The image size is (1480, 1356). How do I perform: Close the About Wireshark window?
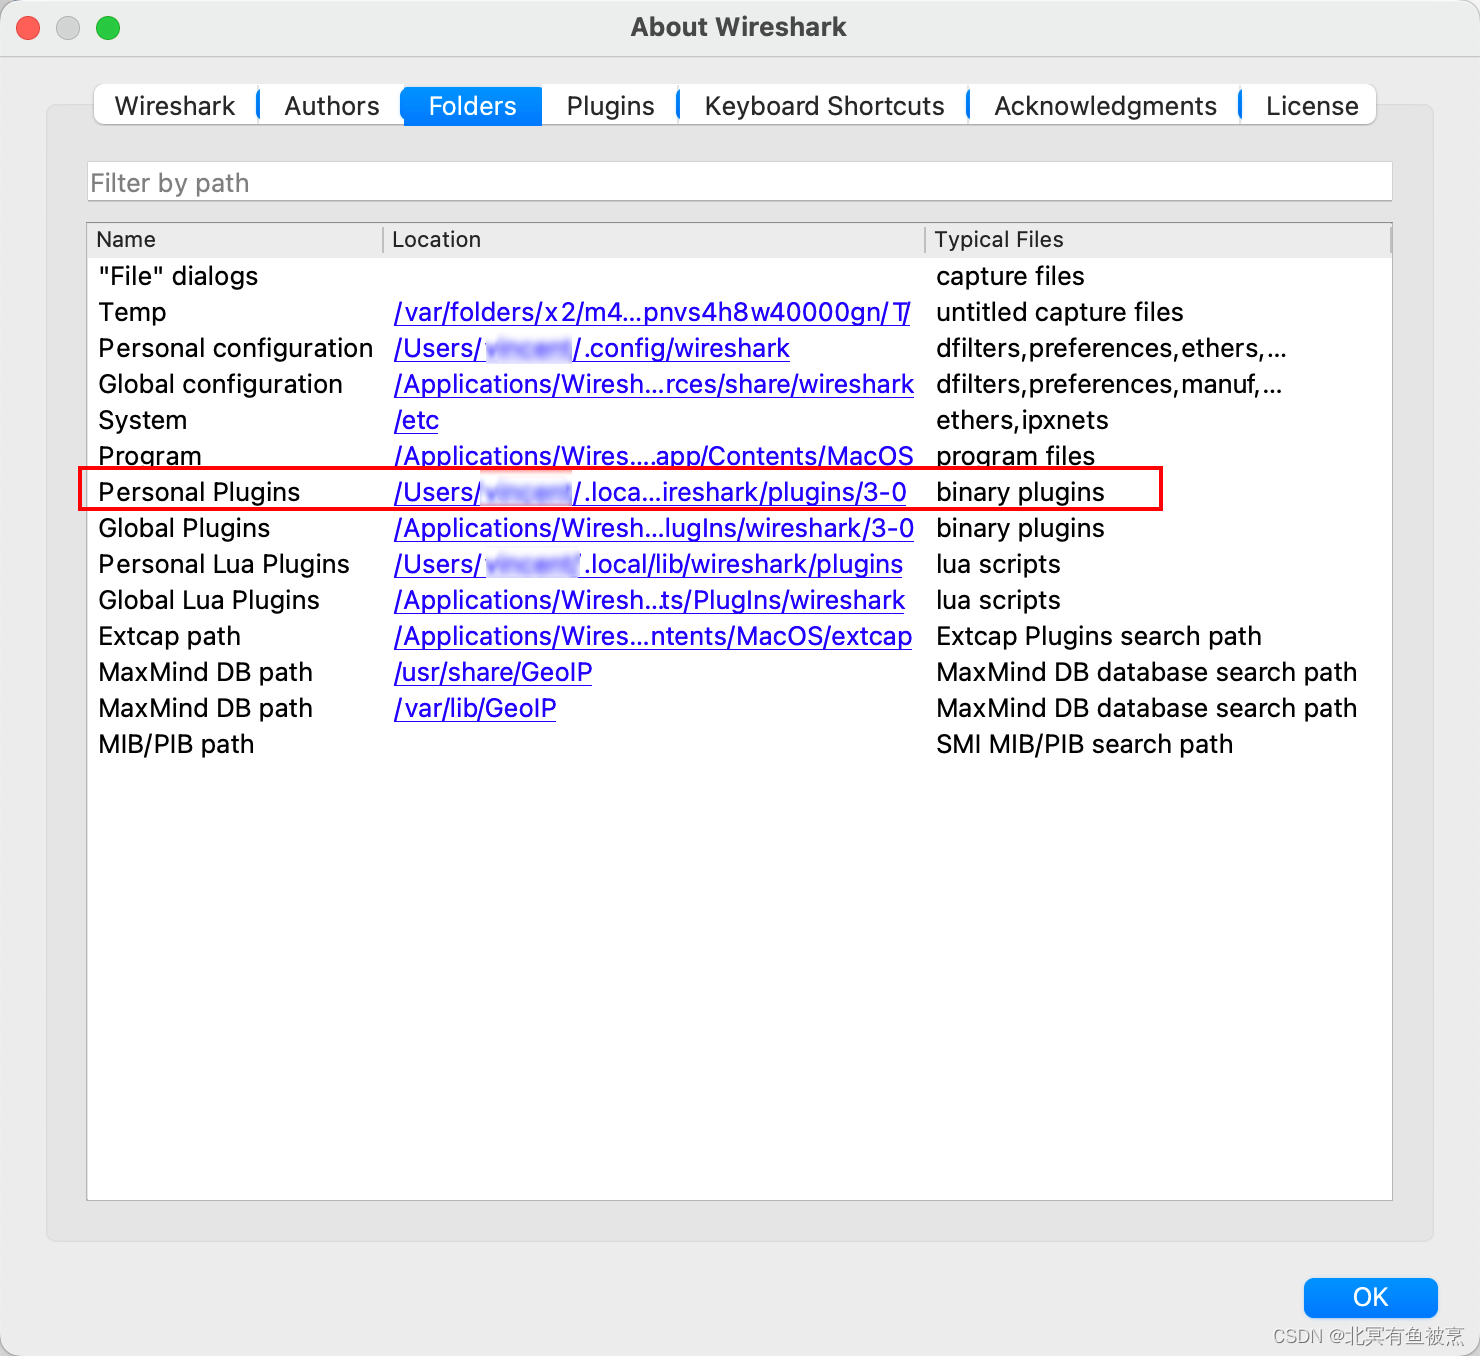pos(28,28)
